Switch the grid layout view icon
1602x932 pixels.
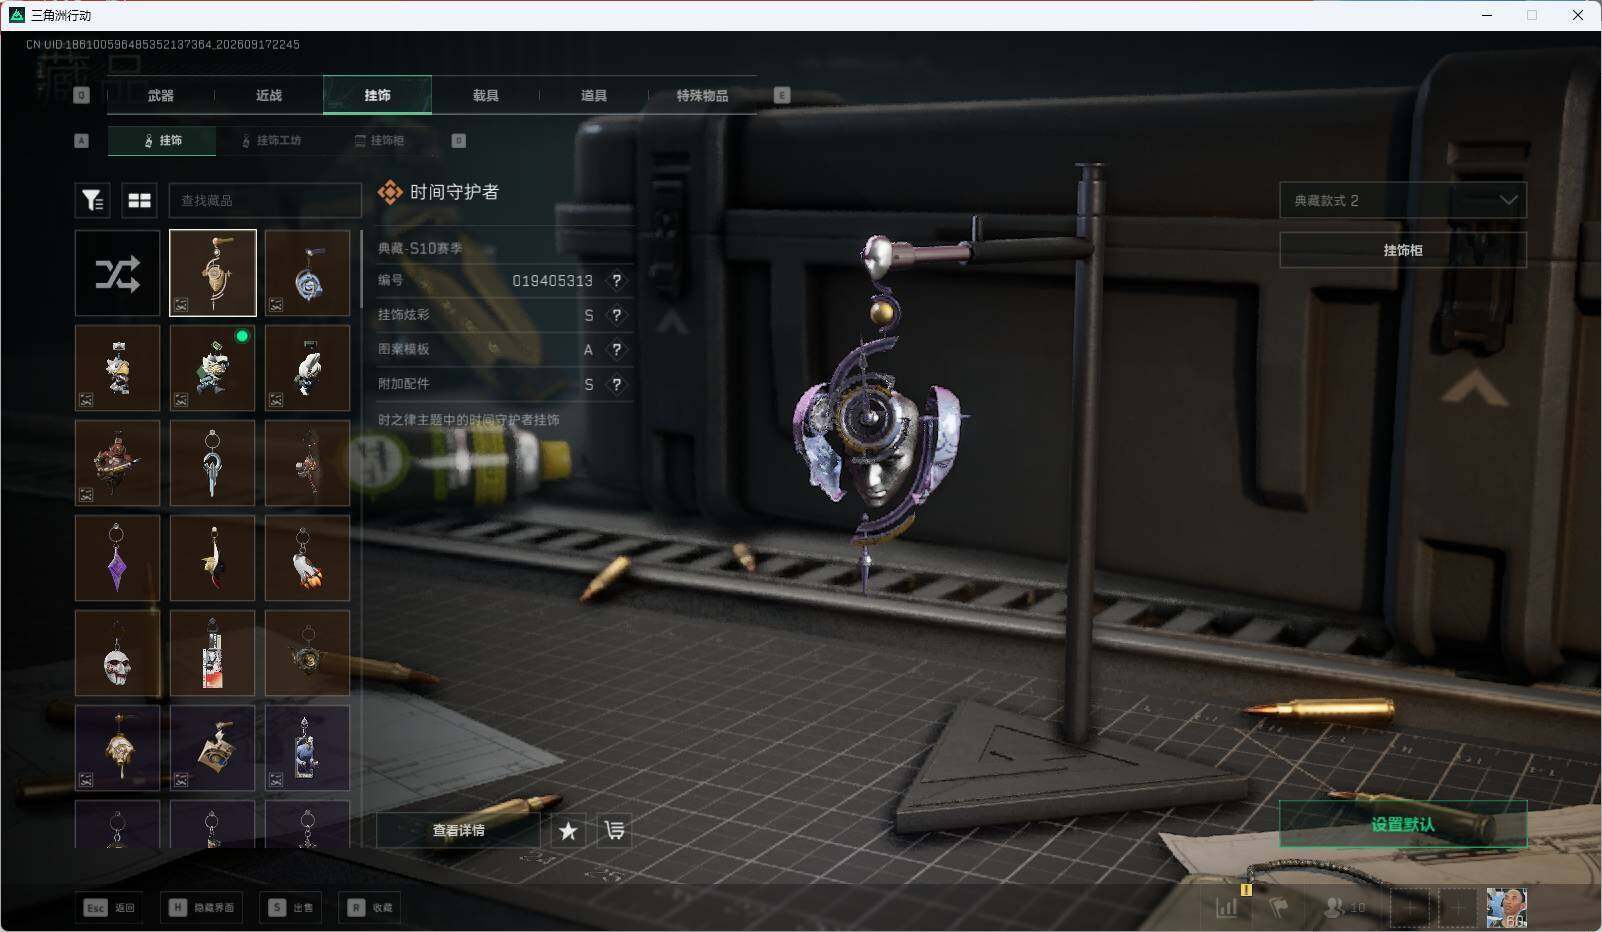[x=140, y=200]
